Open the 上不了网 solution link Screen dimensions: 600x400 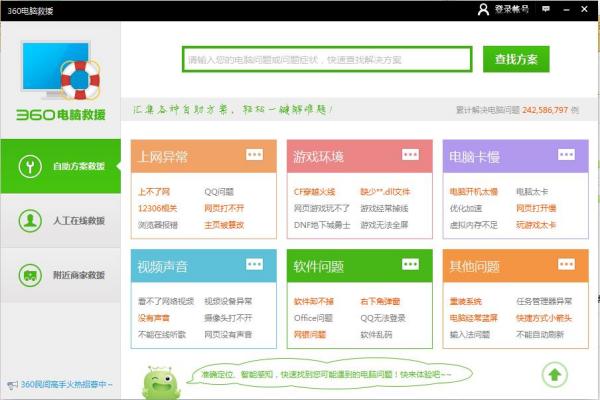pyautogui.click(x=153, y=191)
